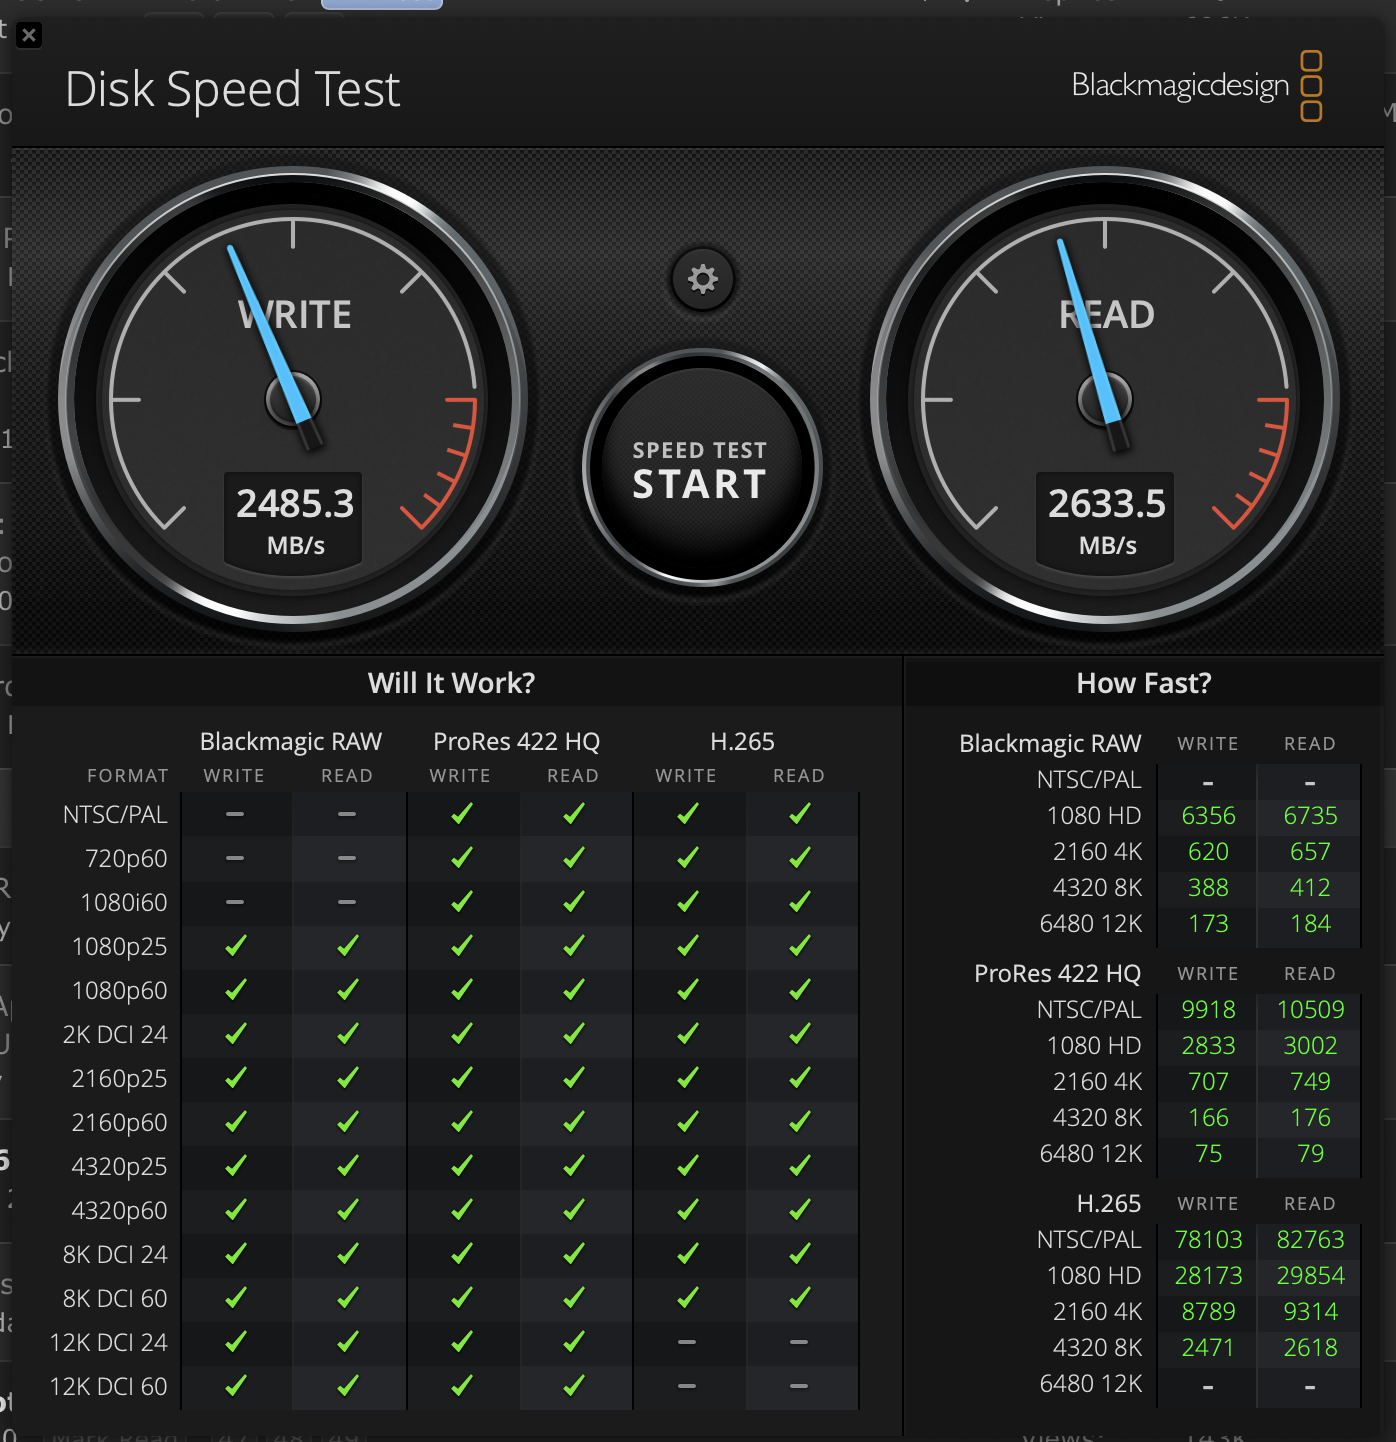Click the write speed value 2485.3
Viewport: 1396px width, 1442px height.
pos(295,503)
